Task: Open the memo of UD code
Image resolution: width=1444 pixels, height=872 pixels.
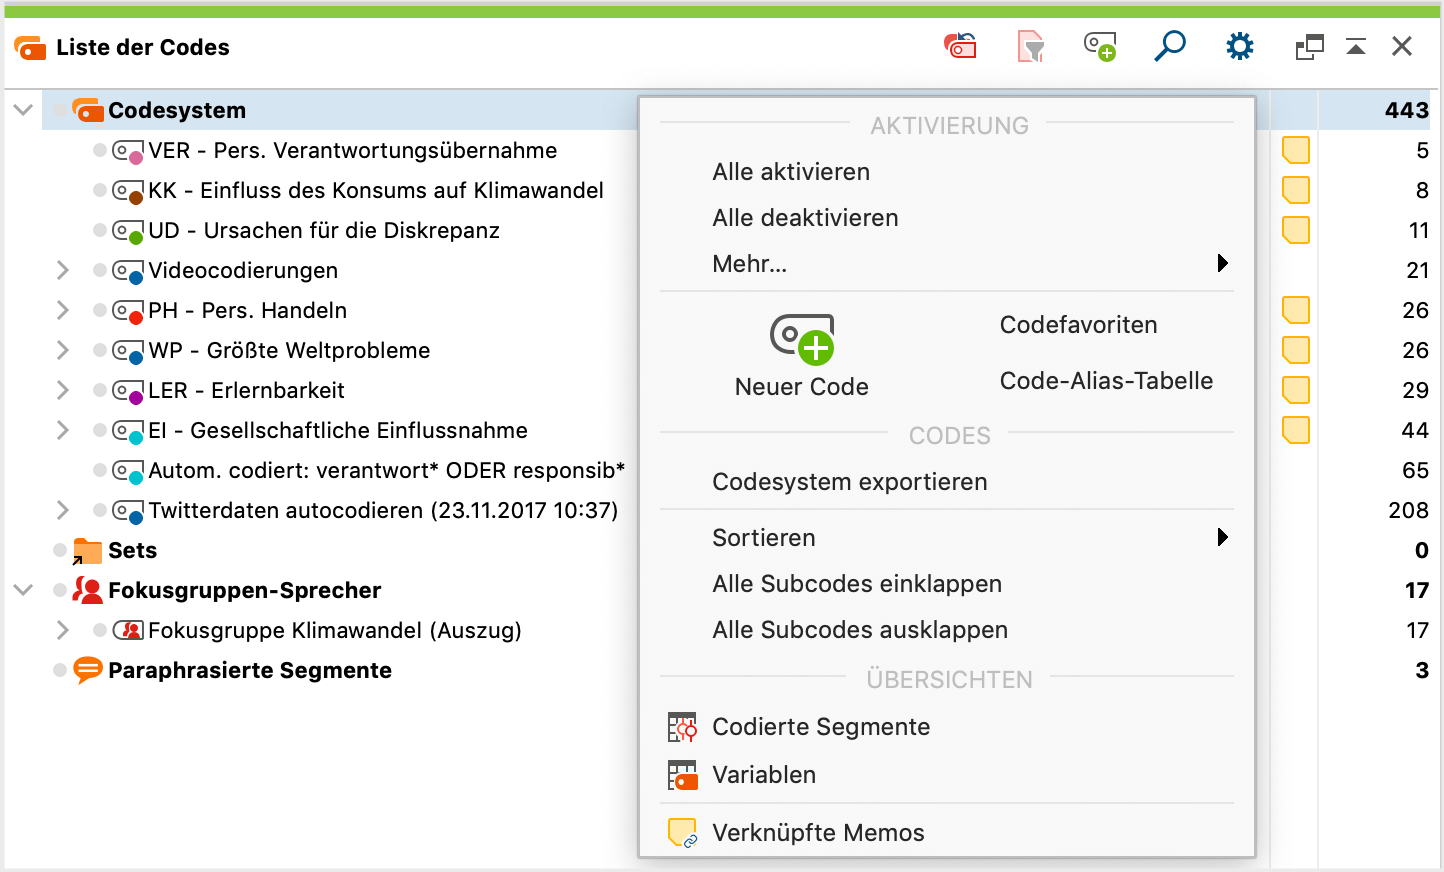Action: tap(1296, 230)
